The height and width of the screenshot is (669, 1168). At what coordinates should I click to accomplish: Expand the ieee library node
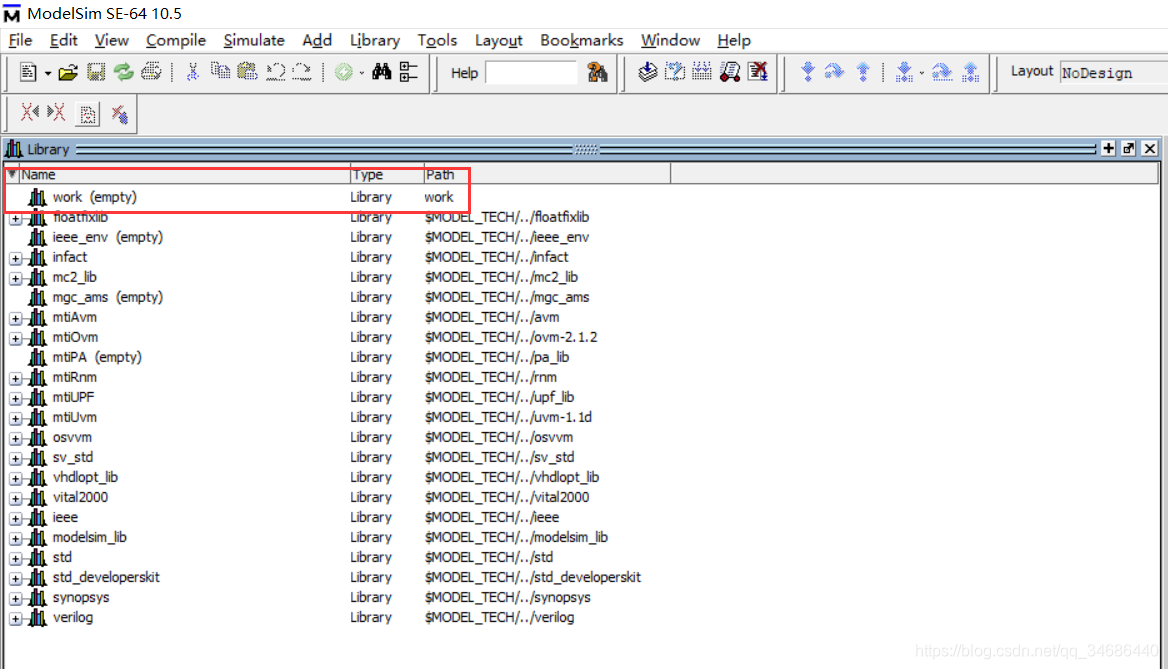click(x=15, y=519)
